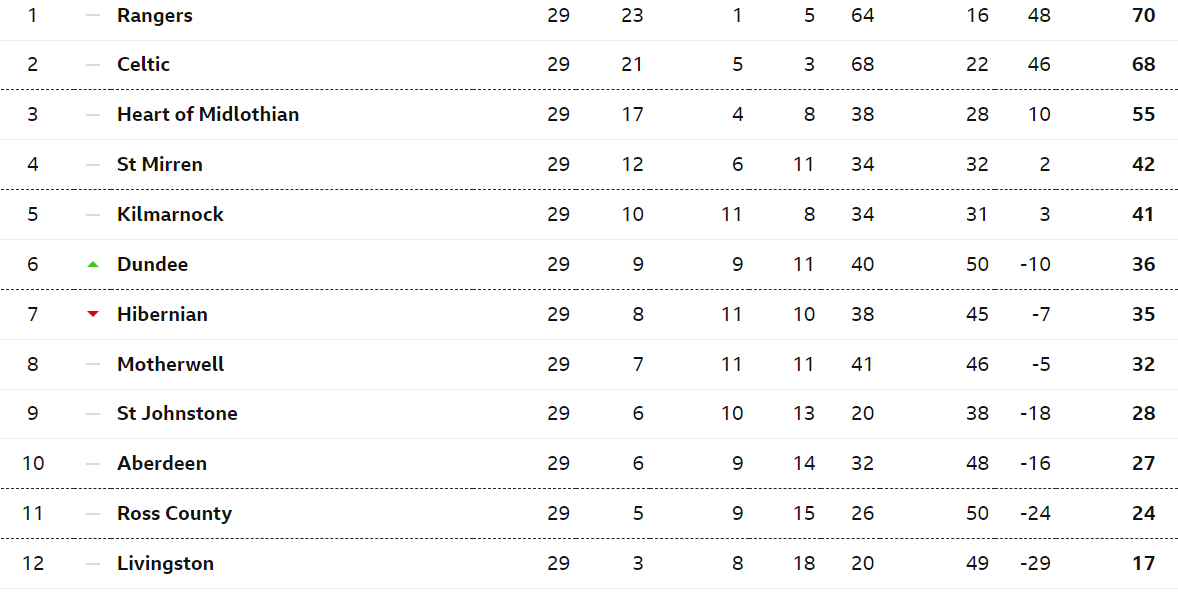The width and height of the screenshot is (1178, 597).
Task: Select the Ross County team name
Action: click(x=174, y=514)
